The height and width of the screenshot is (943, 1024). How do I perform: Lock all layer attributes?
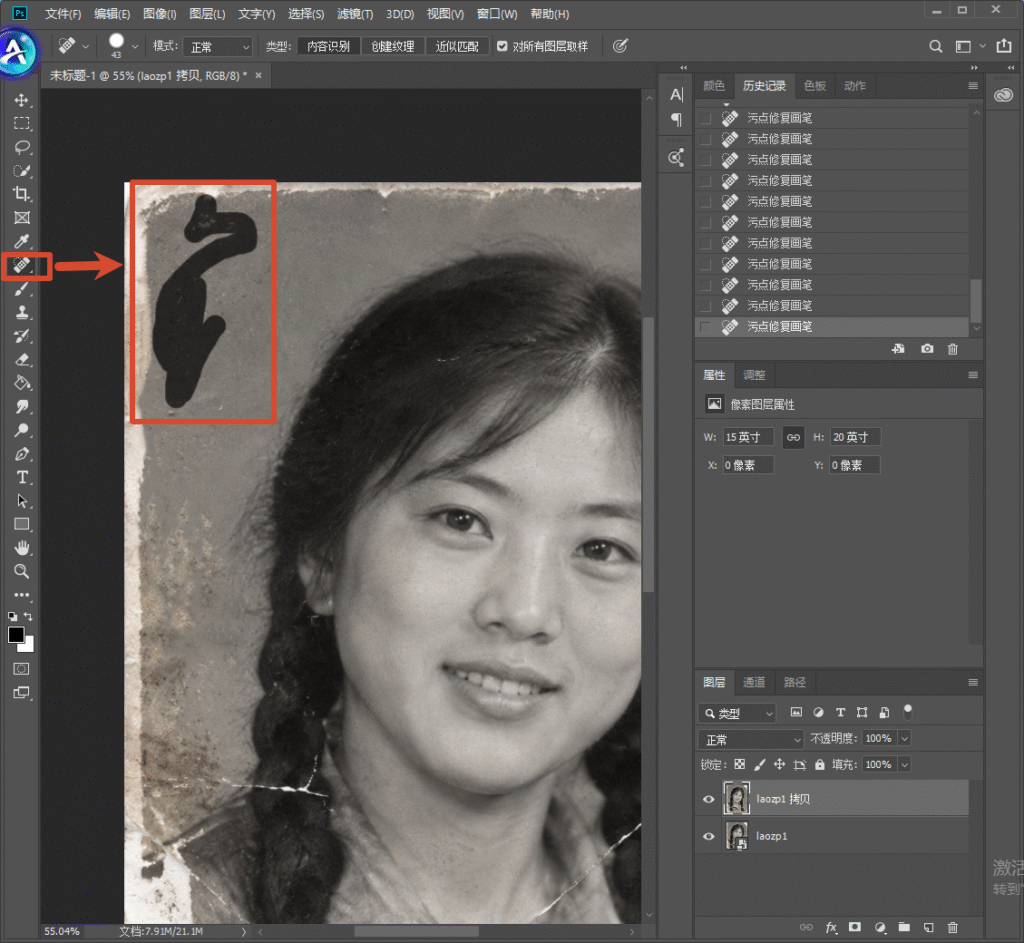820,764
